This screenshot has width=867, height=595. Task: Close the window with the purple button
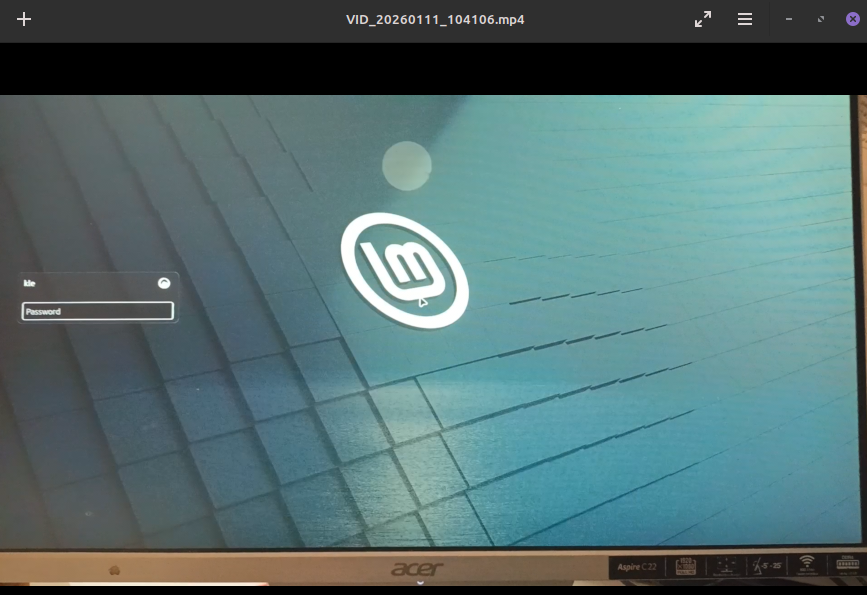click(852, 19)
